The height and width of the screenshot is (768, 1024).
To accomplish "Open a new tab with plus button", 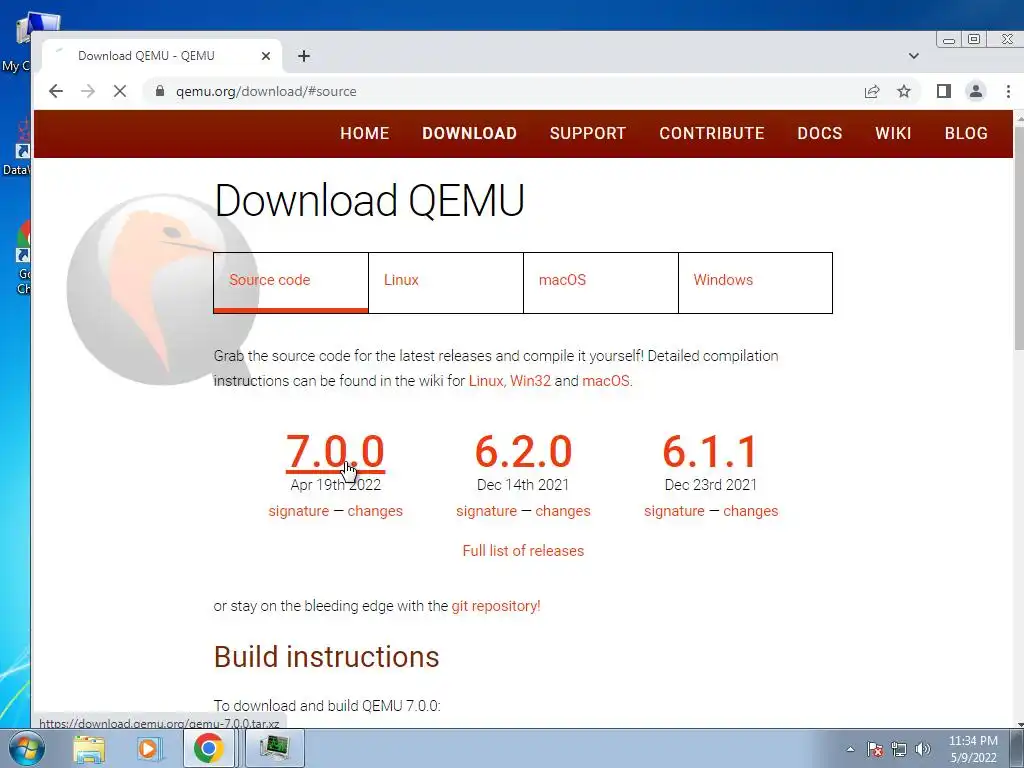I will pos(304,56).
